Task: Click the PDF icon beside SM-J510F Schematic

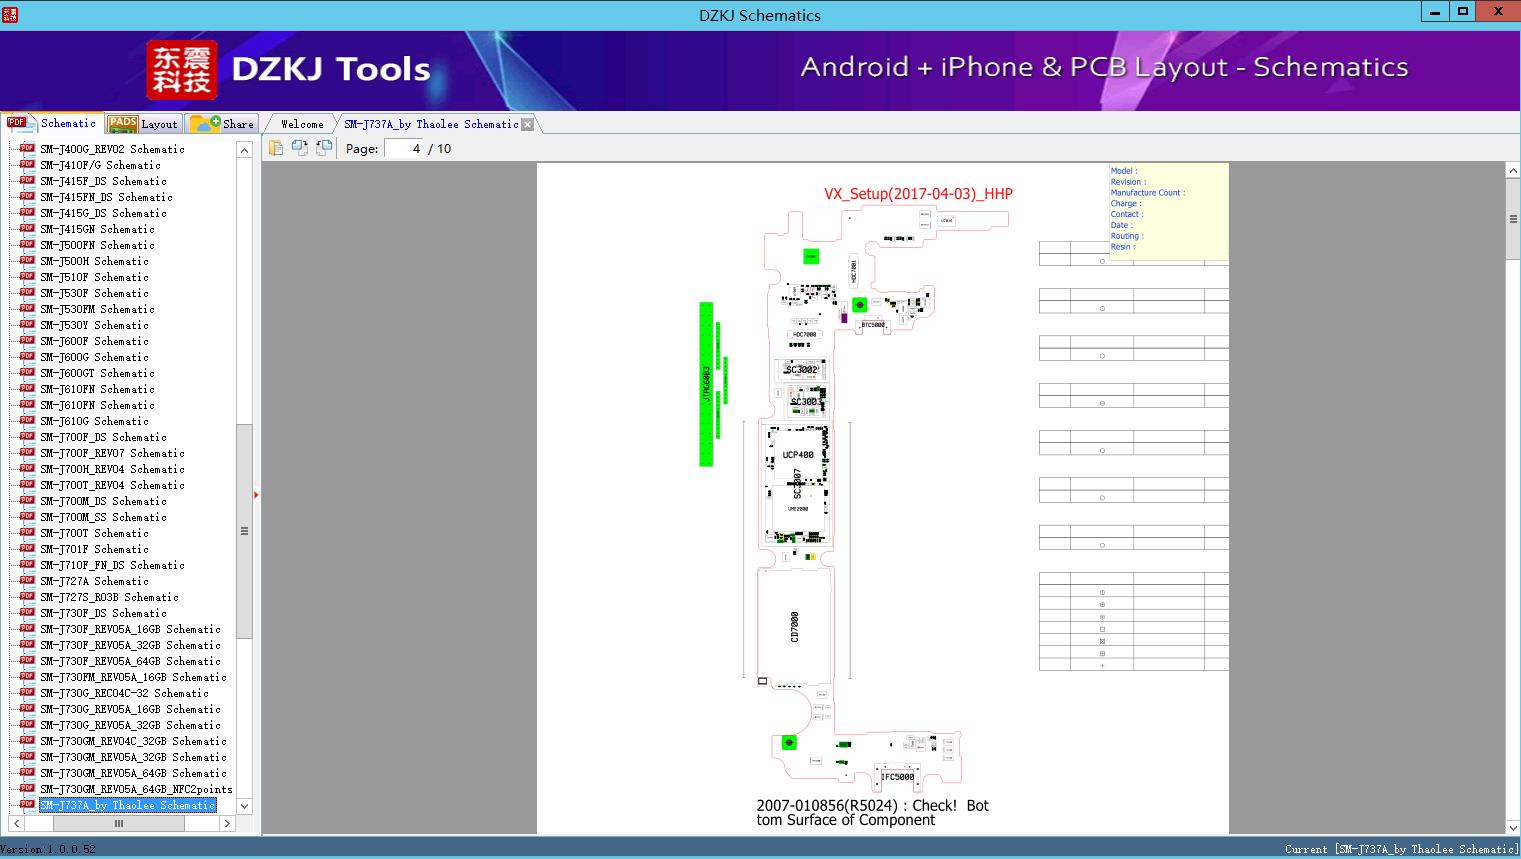Action: [27, 276]
